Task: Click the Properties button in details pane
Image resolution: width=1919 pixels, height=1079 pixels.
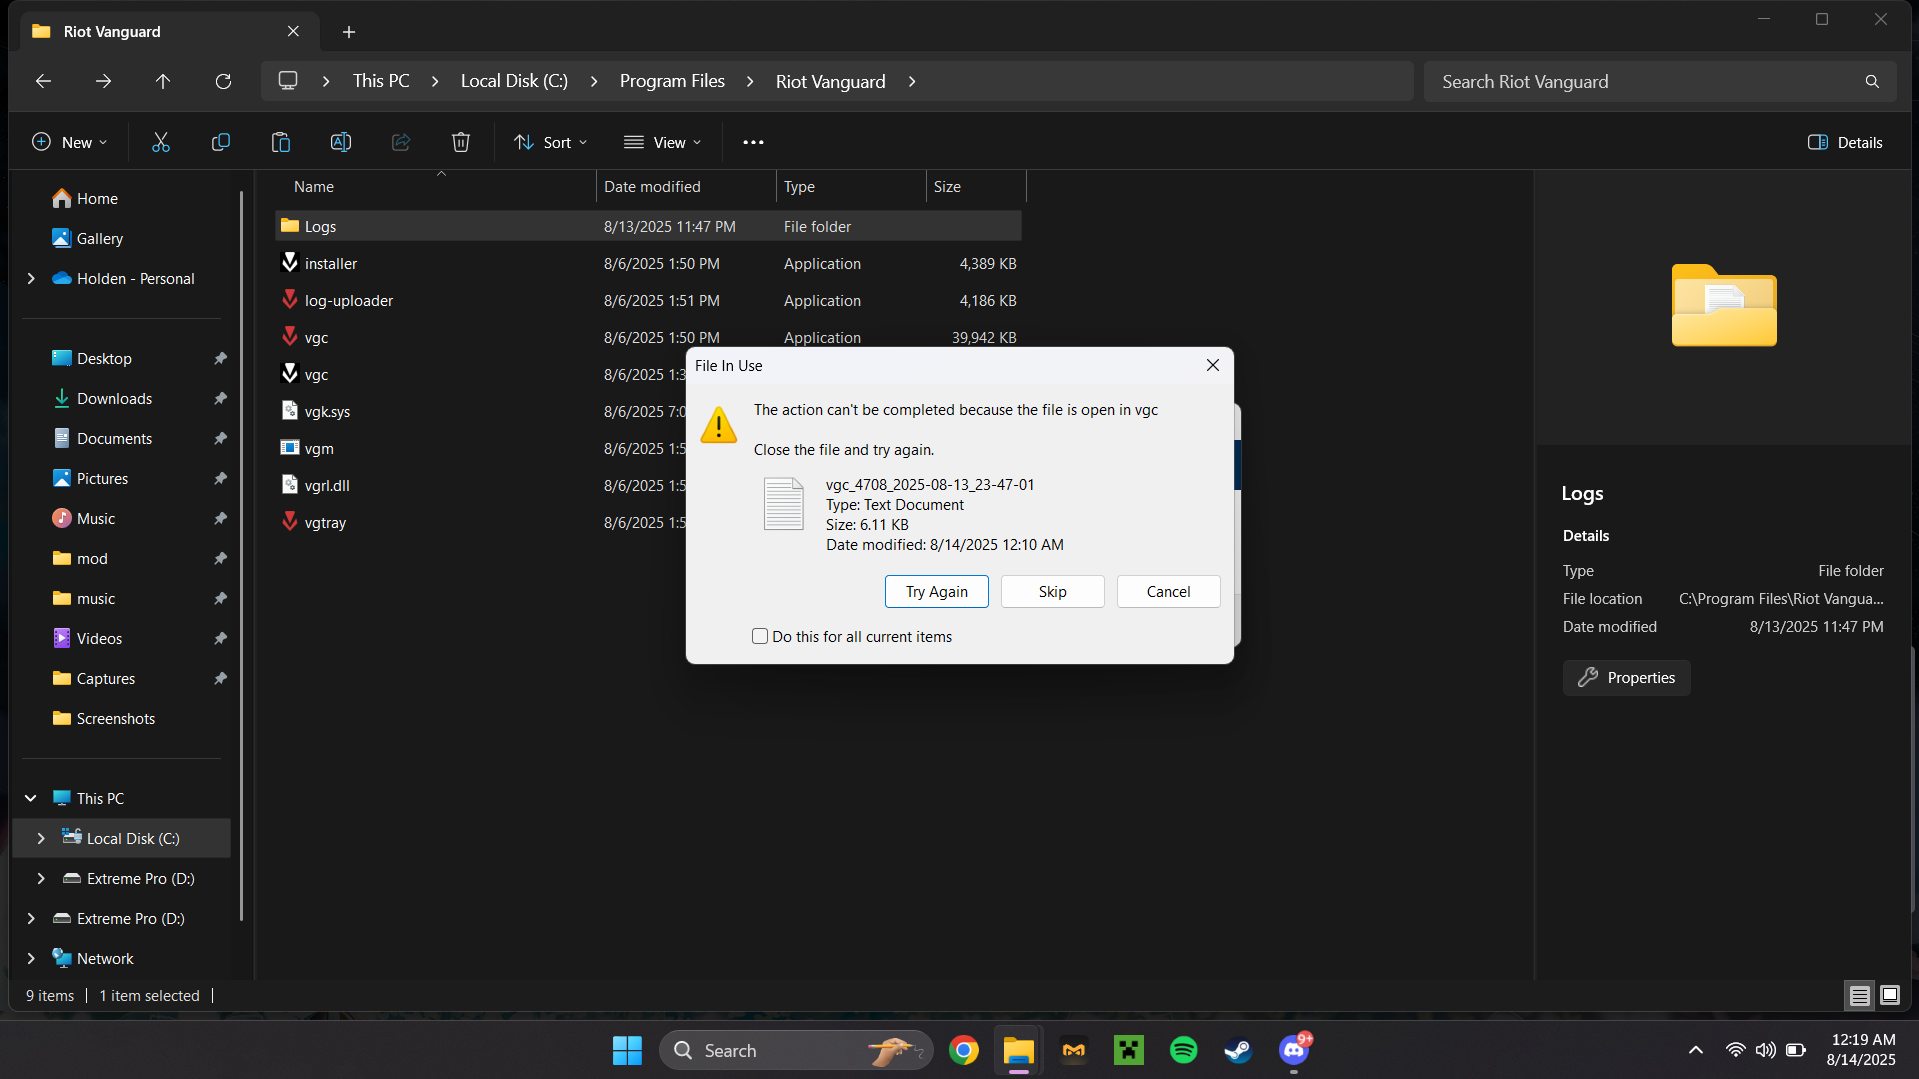Action: tap(1626, 677)
